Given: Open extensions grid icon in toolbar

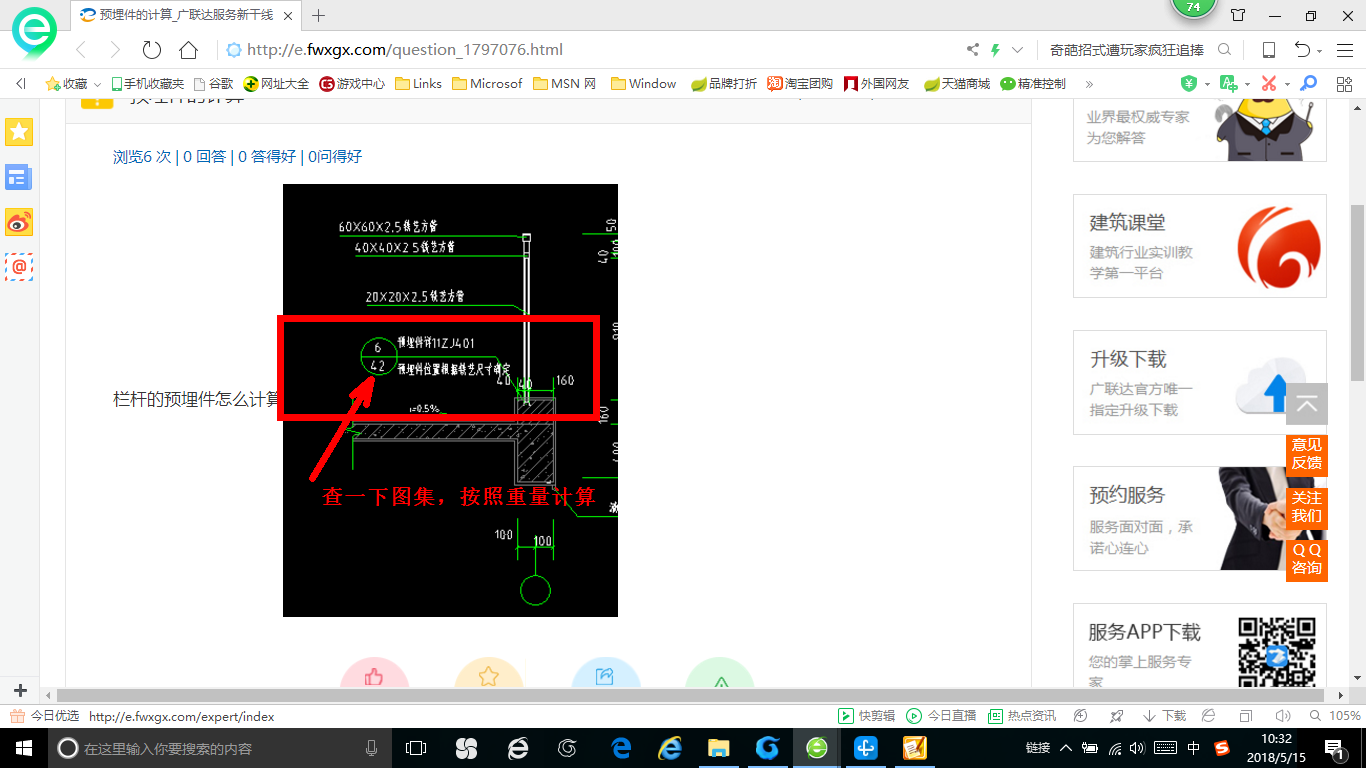Looking at the screenshot, I should click(x=1344, y=84).
